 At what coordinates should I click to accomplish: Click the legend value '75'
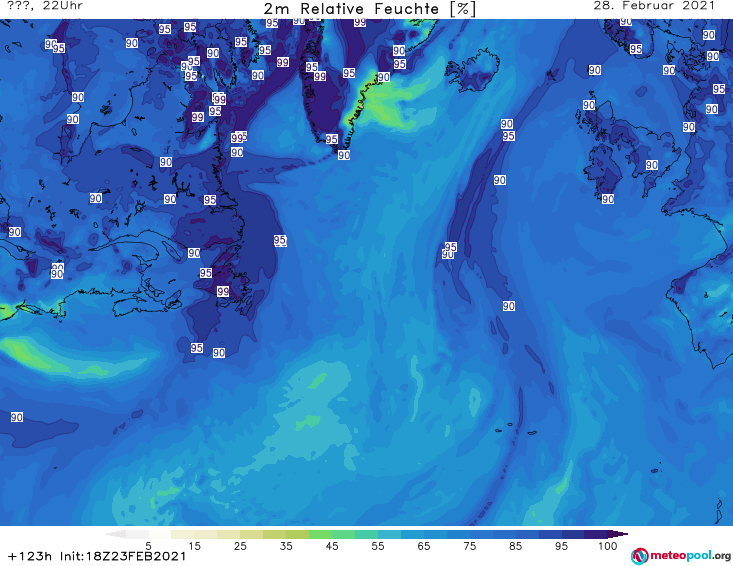469,546
